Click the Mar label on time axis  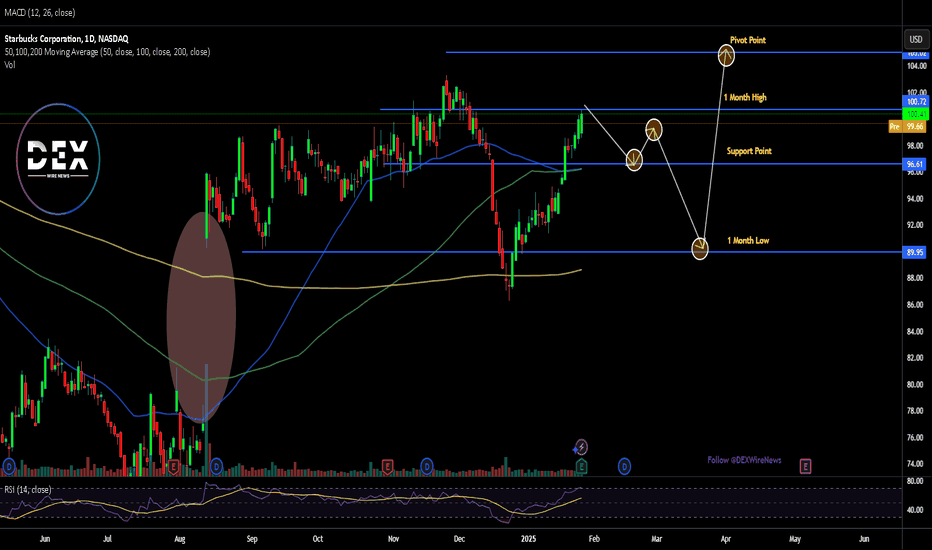[x=657, y=539]
